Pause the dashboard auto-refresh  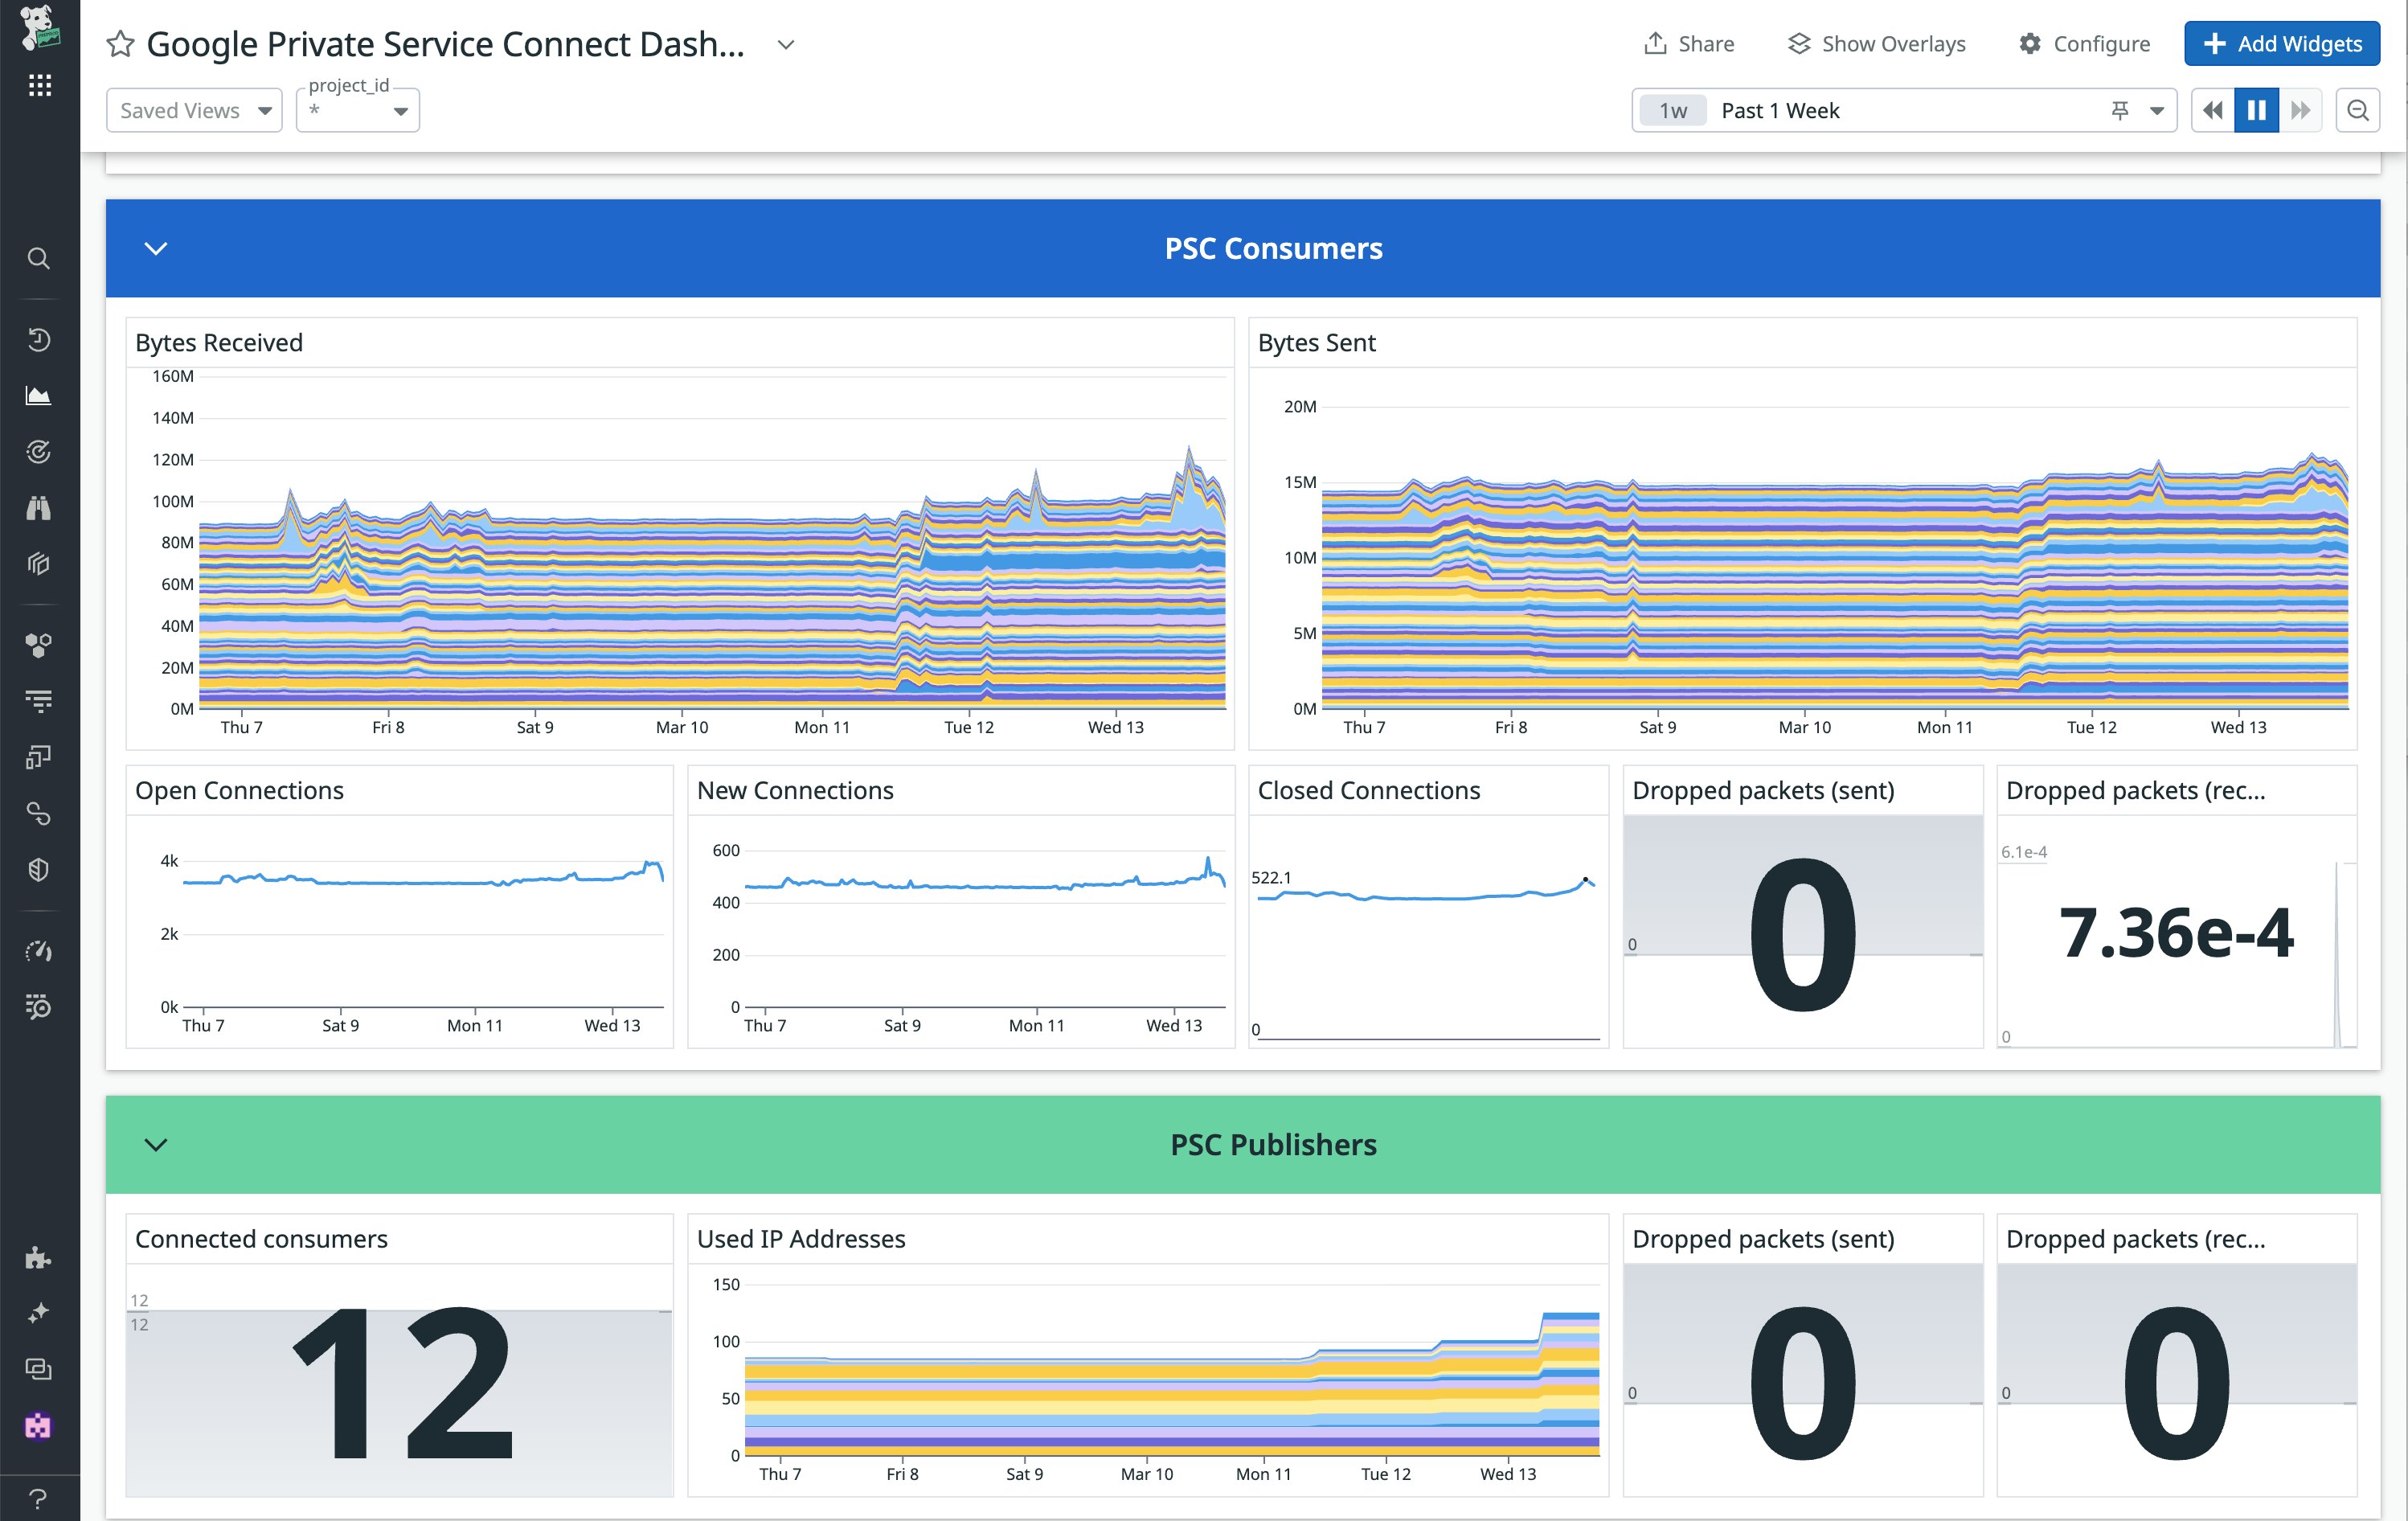2256,110
